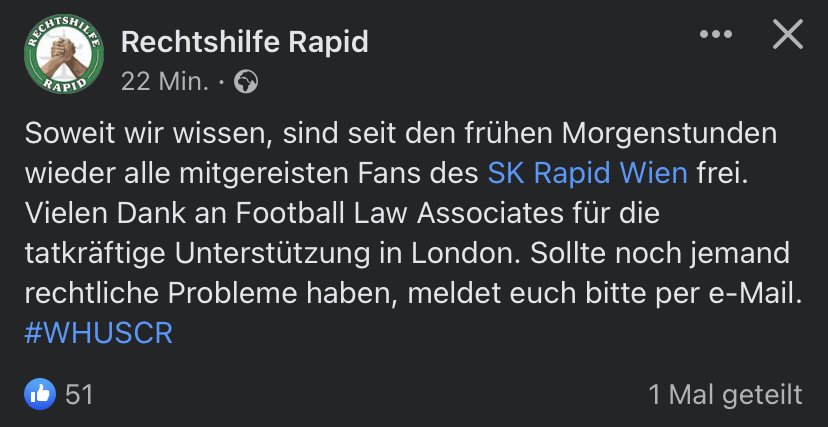Open the '1 Mal geteilt' shares list
This screenshot has width=828, height=427.
coord(725,395)
